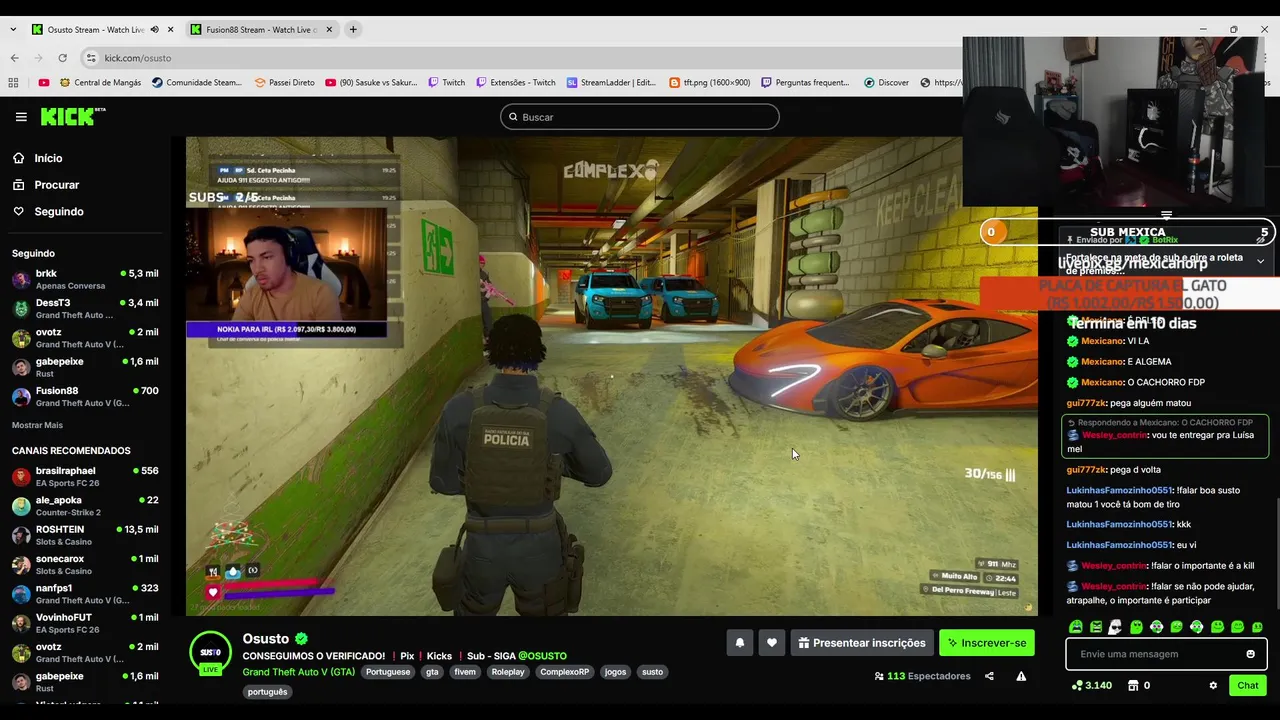Click the green Inscrever-se button

(x=987, y=643)
